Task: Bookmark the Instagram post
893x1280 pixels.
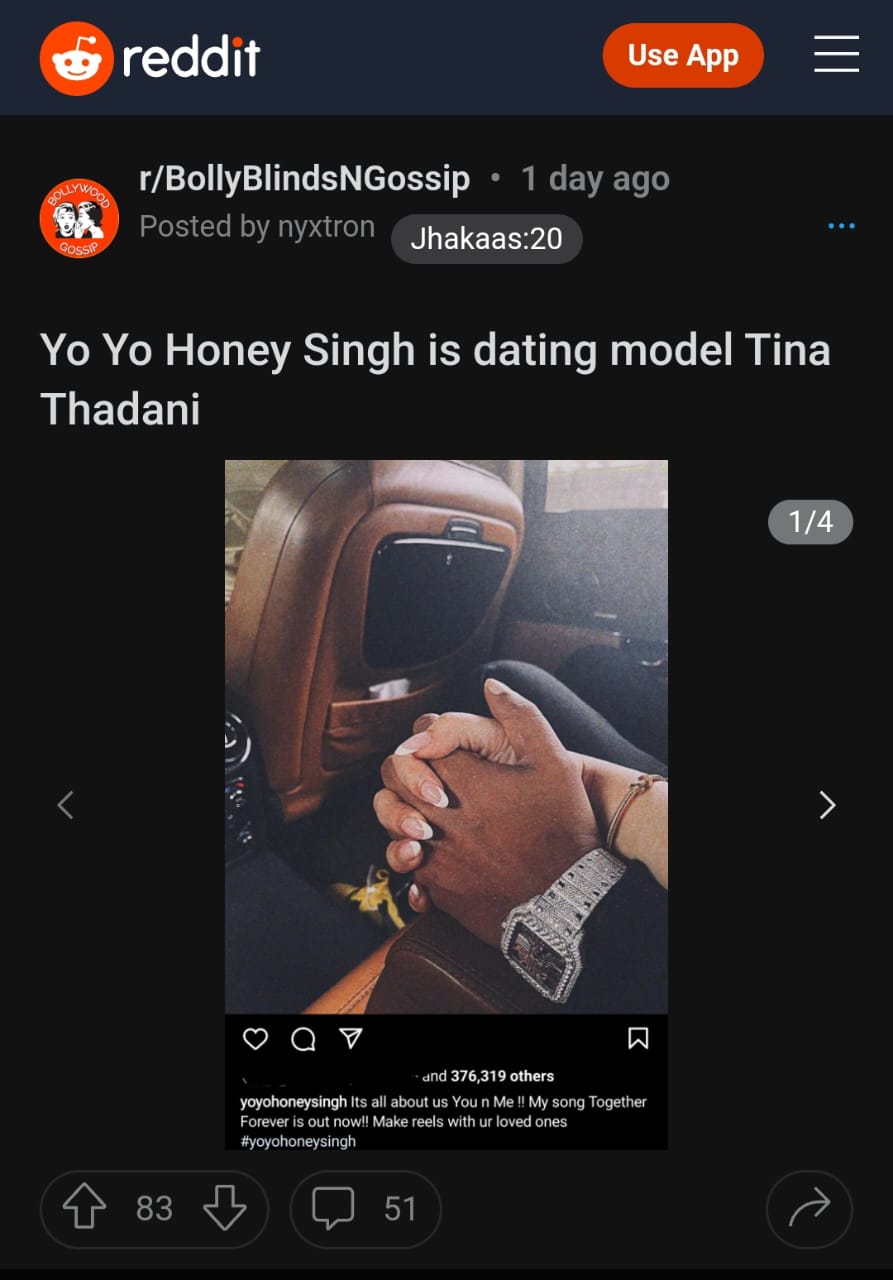Action: (638, 1039)
